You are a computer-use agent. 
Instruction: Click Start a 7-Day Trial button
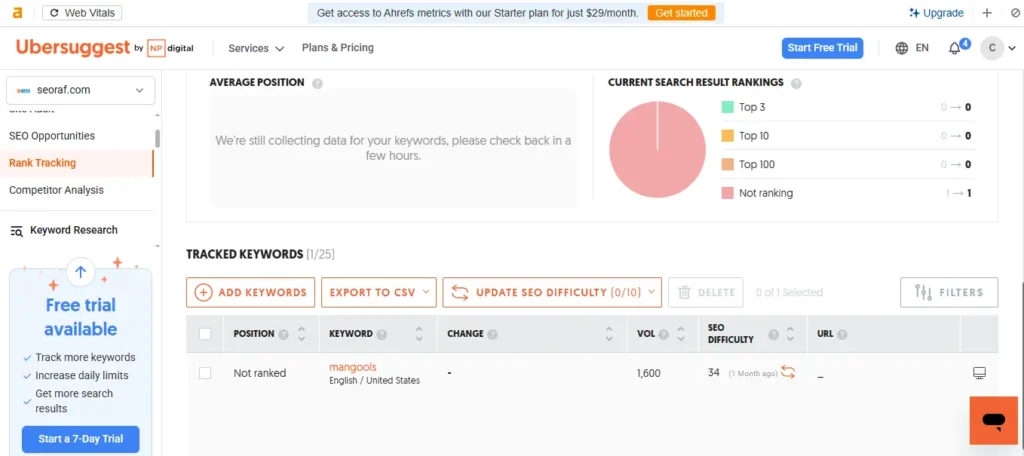click(x=80, y=439)
